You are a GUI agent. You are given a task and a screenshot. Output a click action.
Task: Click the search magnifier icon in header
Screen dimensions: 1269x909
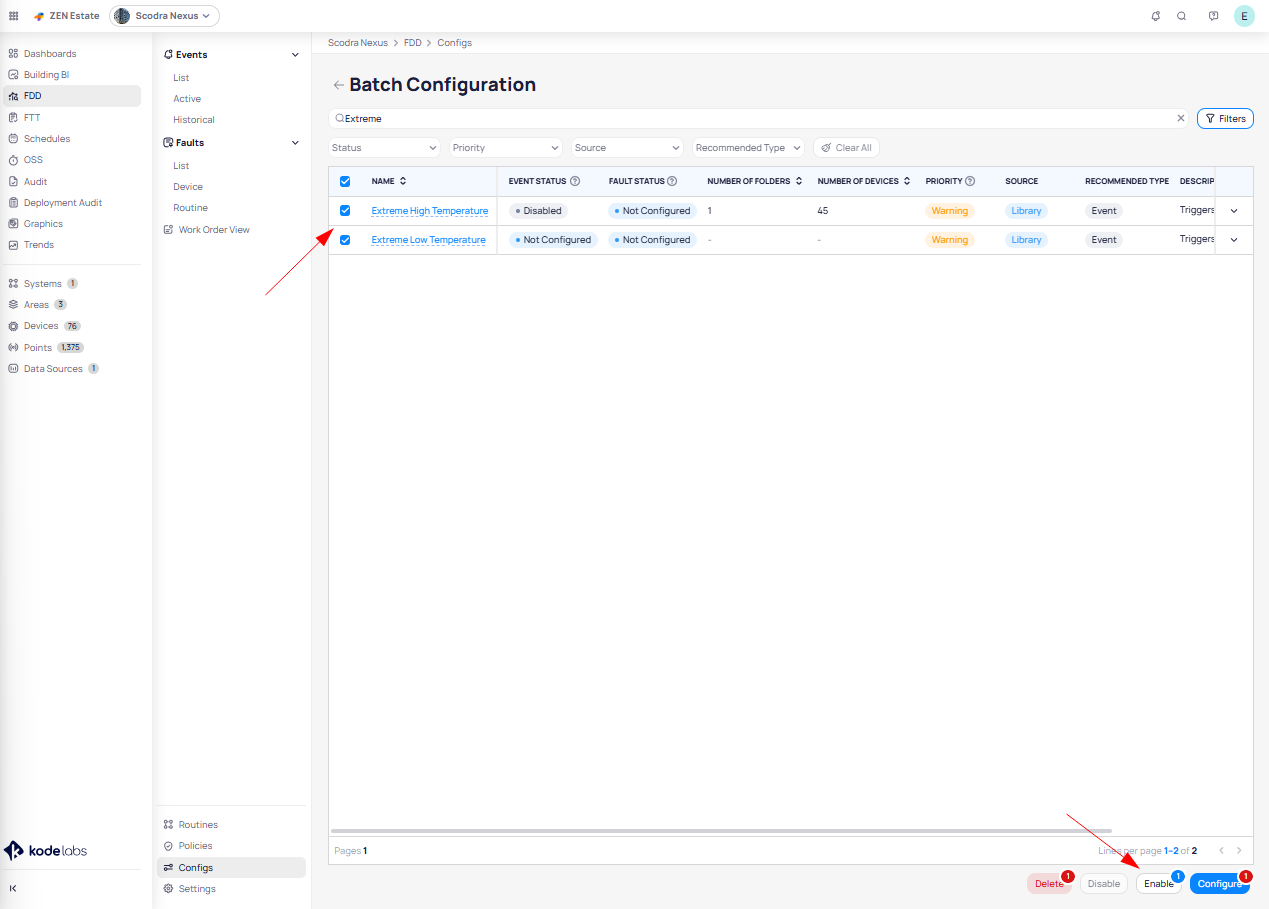coord(1182,16)
